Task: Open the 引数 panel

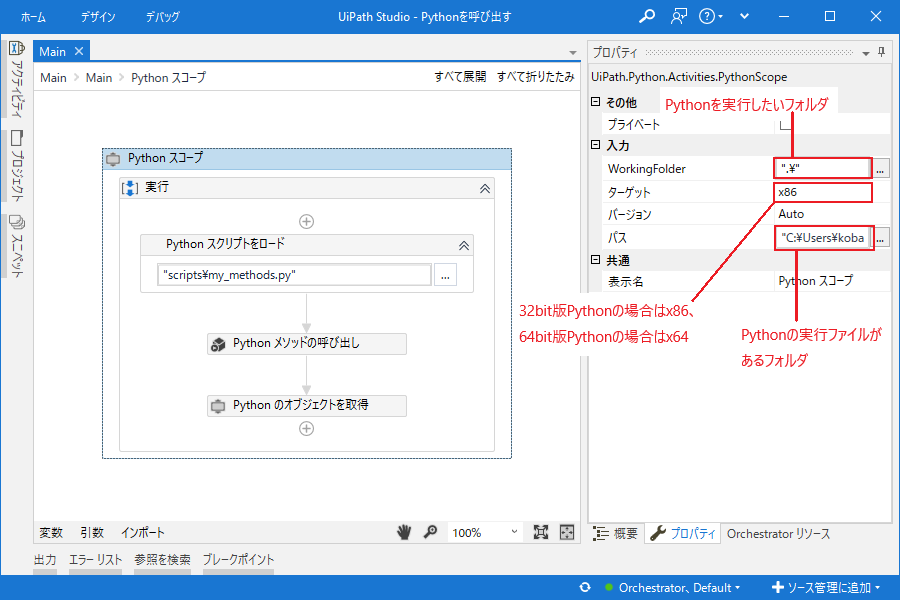Action: [92, 532]
